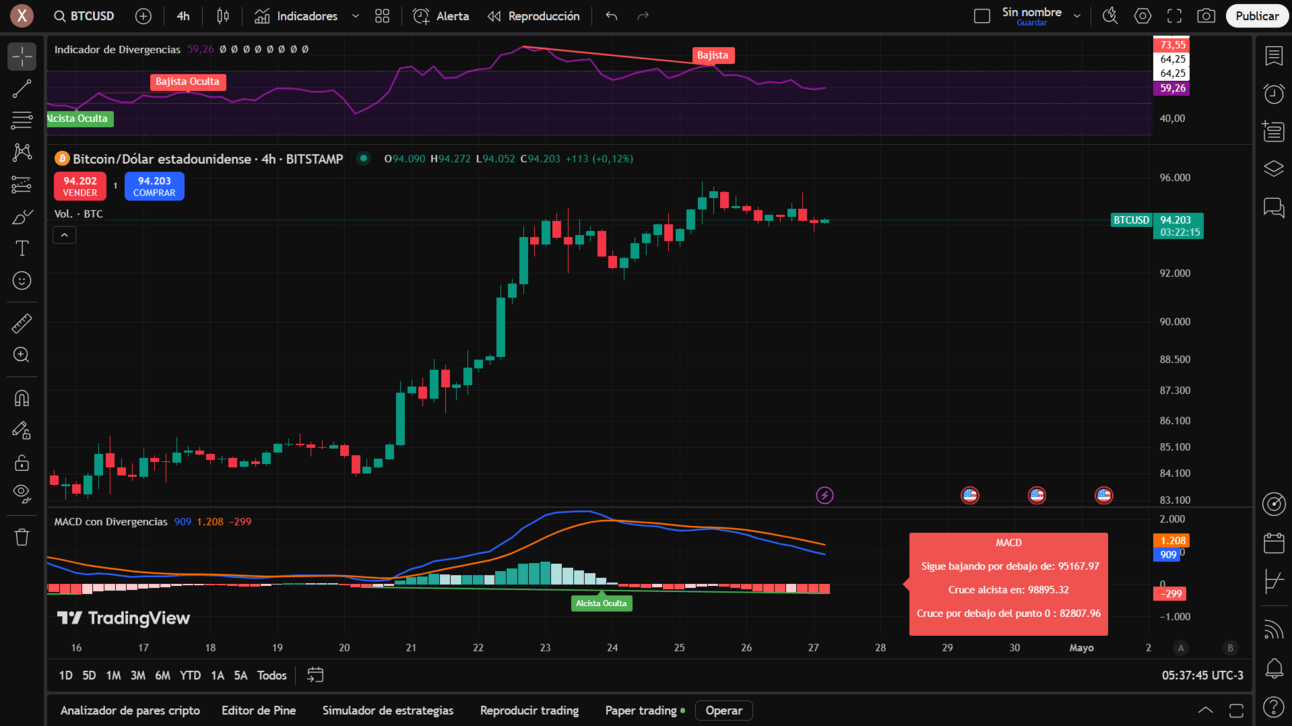Open the object tree layers panel
1292x726 pixels.
click(x=1274, y=169)
